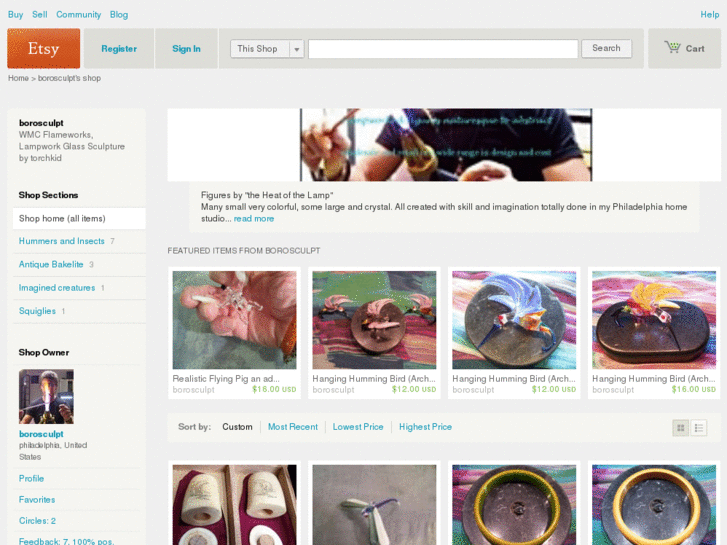Open the boxed white cups item thumbnail
Screen dimensions: 727x545
pos(235,505)
